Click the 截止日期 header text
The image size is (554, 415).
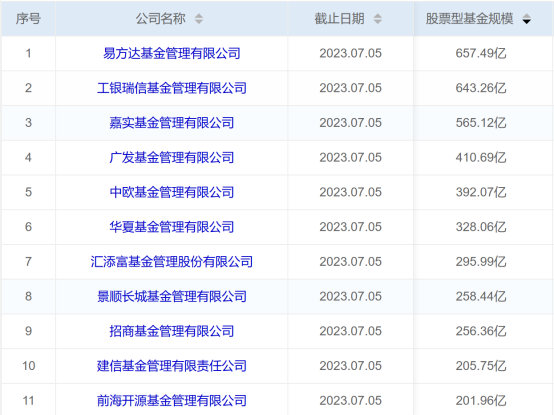340,19
